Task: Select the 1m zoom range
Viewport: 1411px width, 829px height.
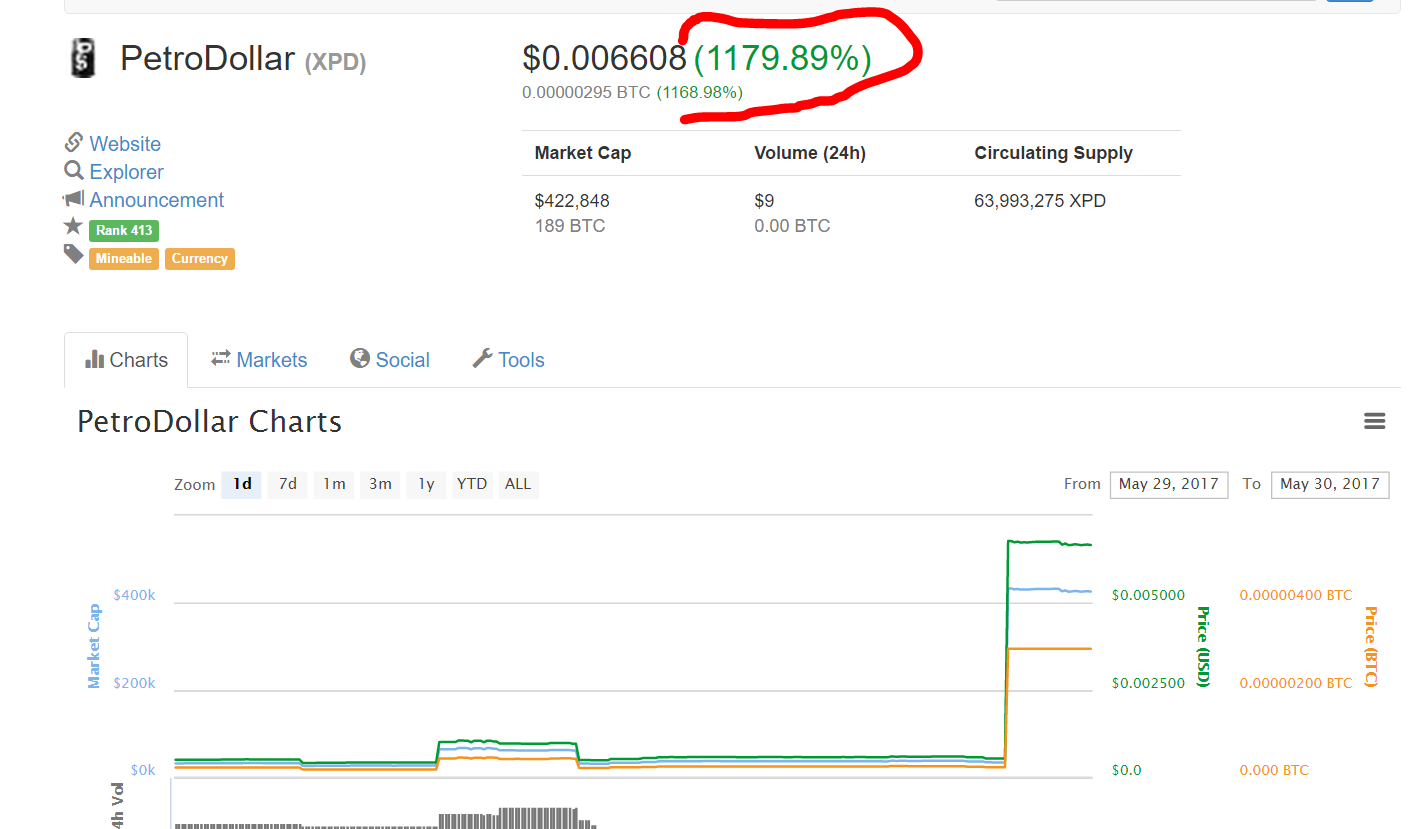Action: 333,484
